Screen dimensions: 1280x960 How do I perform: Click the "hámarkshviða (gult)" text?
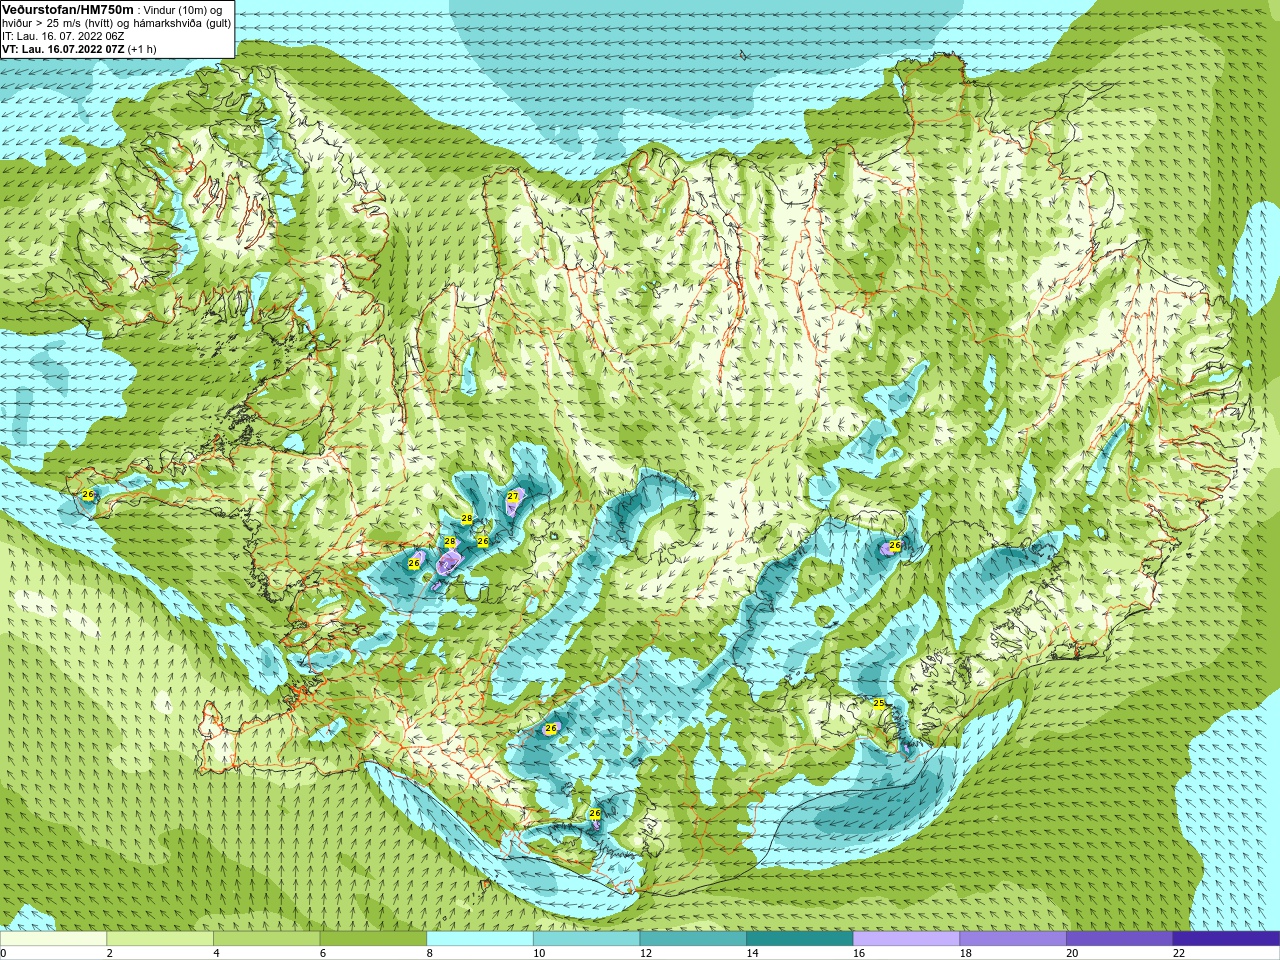(x=182, y=23)
